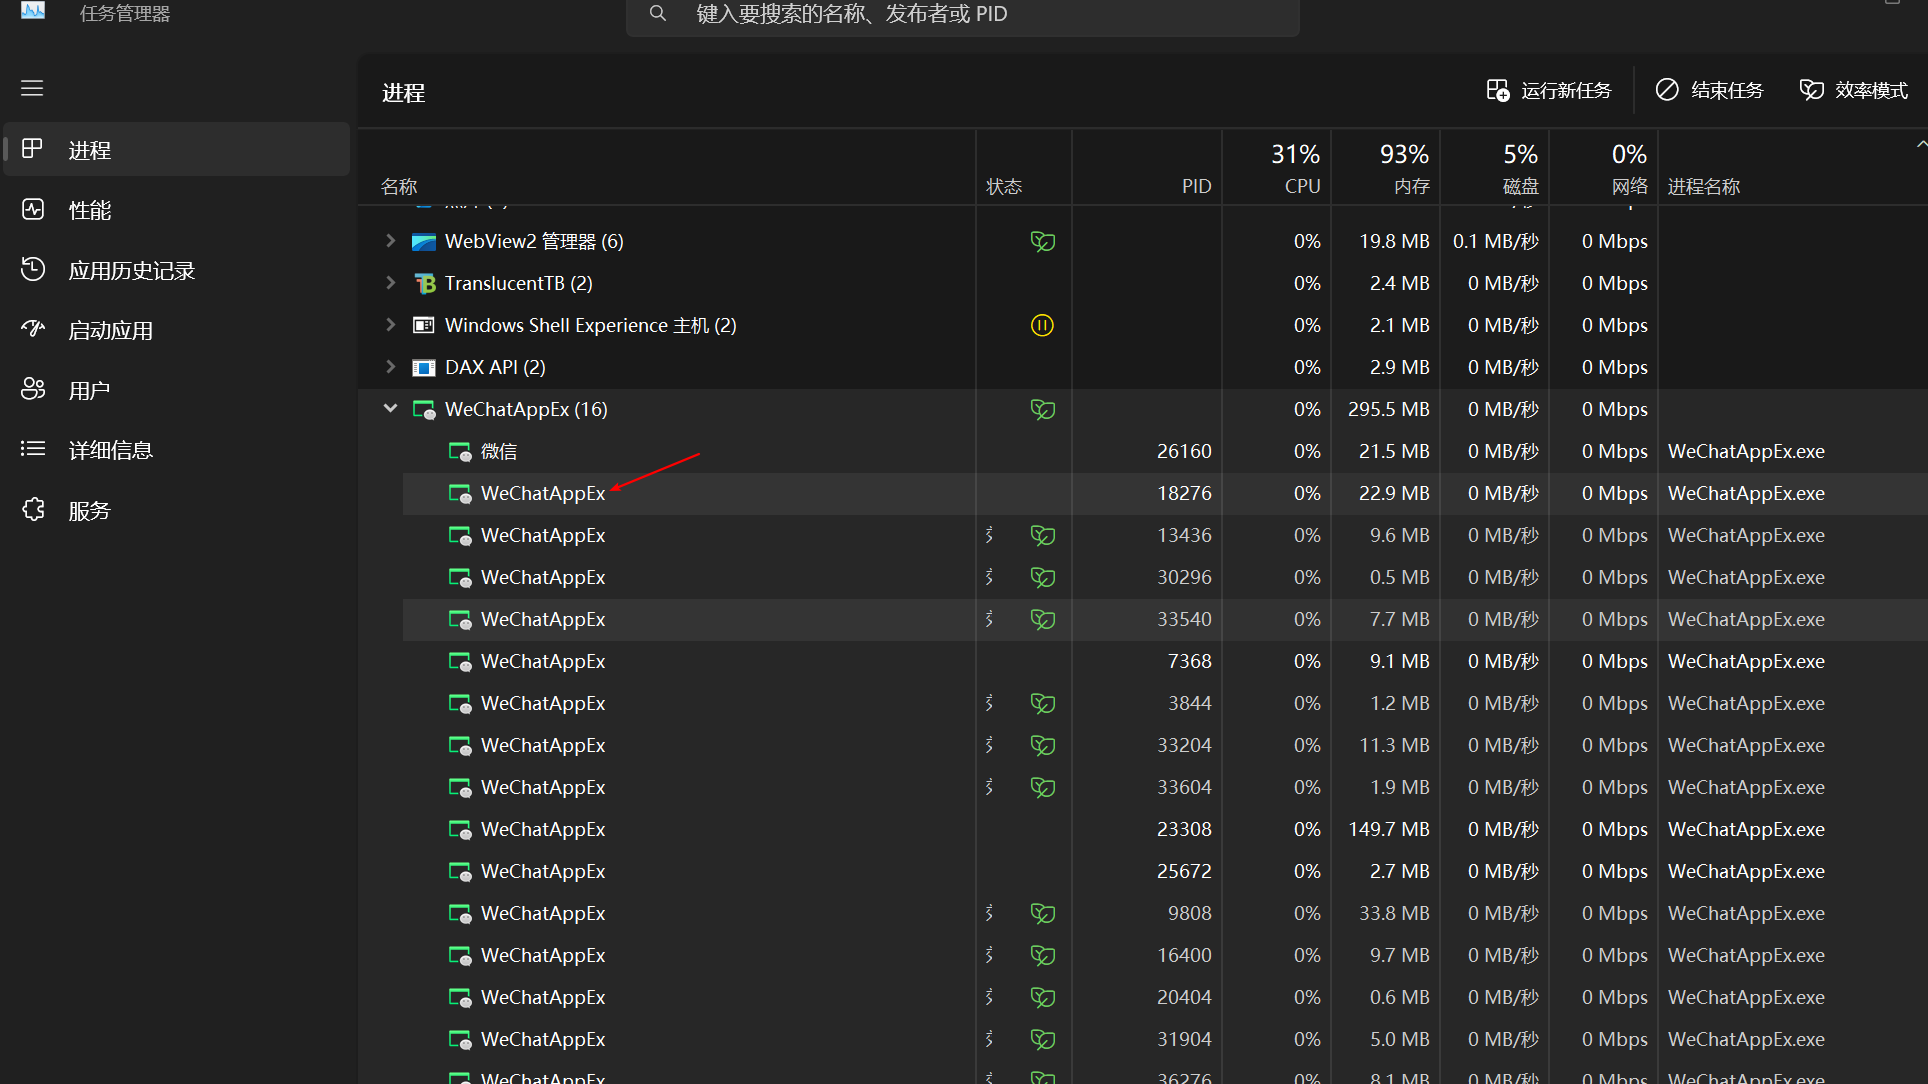Go to 启动应用 startup apps page
The image size is (1928, 1084).
(x=177, y=330)
